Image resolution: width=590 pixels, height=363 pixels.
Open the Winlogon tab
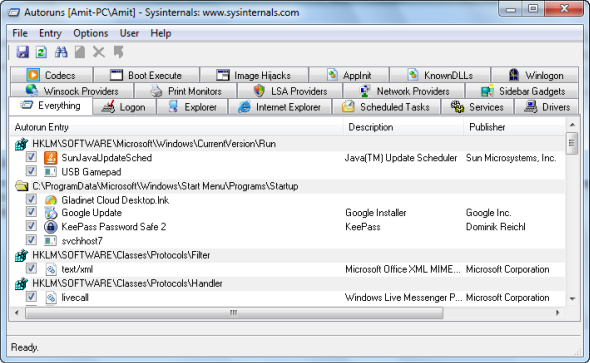pyautogui.click(x=535, y=75)
